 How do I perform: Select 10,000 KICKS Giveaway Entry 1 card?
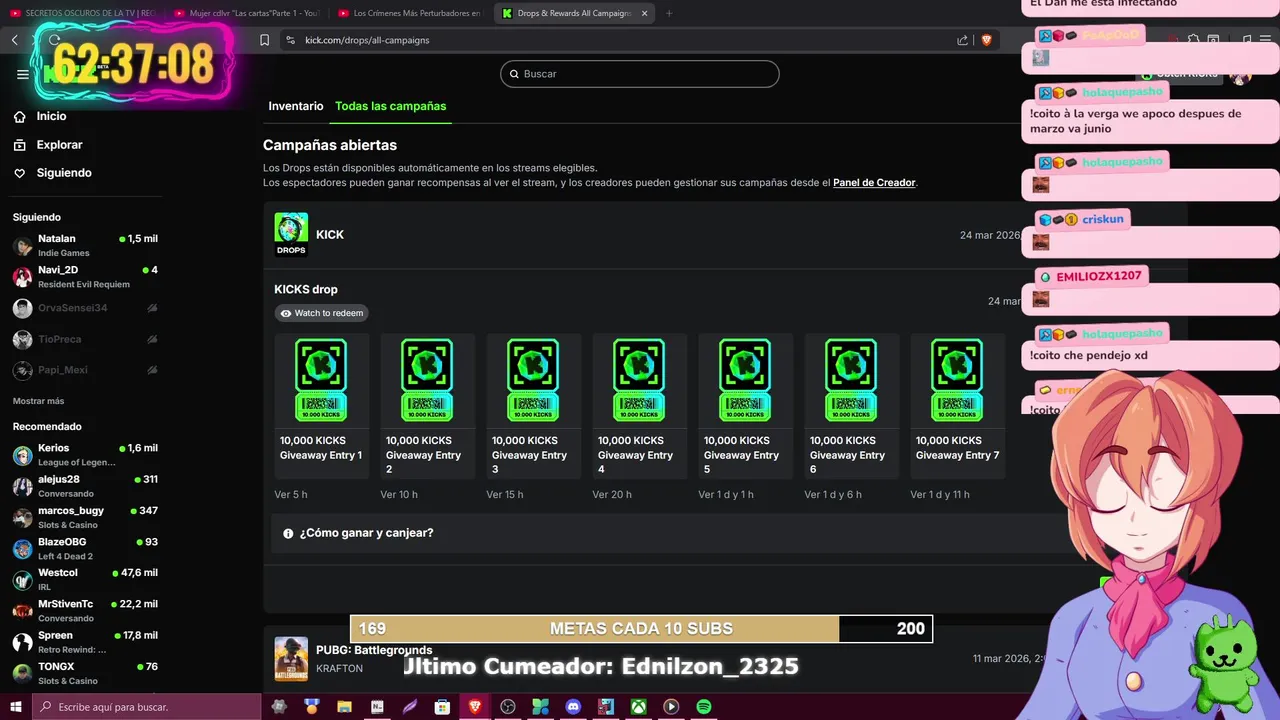click(321, 405)
